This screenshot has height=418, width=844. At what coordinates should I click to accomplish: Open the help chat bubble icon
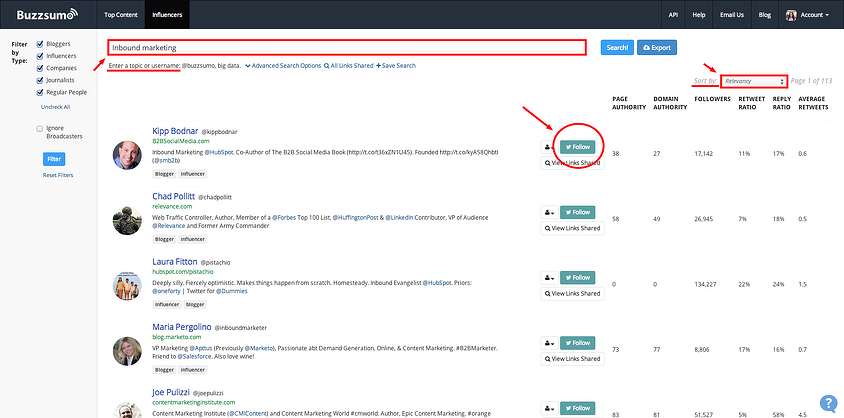pos(828,403)
